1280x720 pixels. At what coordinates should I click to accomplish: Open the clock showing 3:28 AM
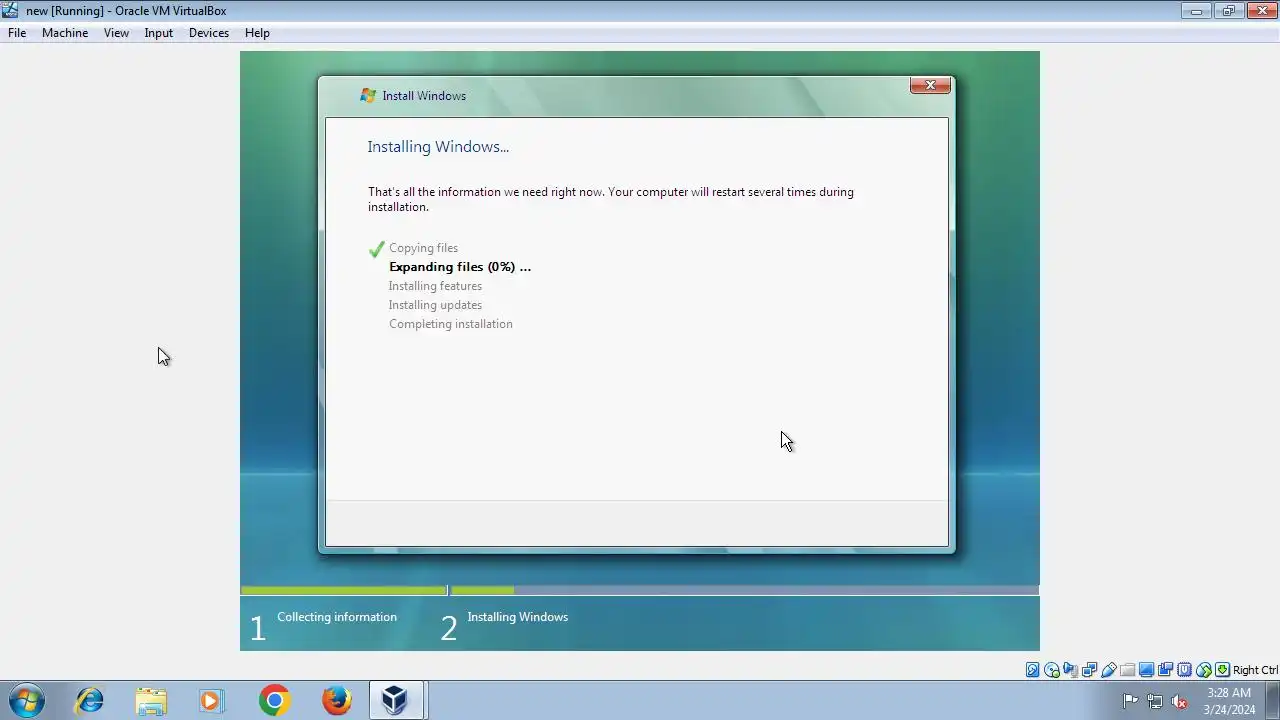coord(1229,701)
